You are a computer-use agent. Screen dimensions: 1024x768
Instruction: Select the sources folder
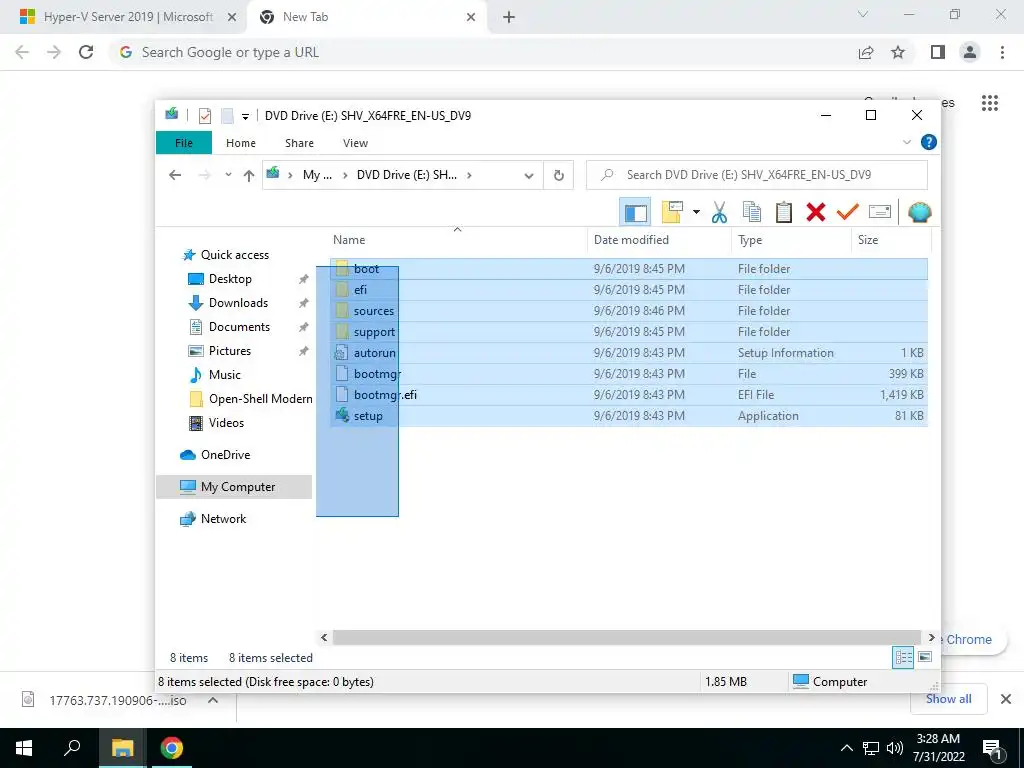(628, 311)
